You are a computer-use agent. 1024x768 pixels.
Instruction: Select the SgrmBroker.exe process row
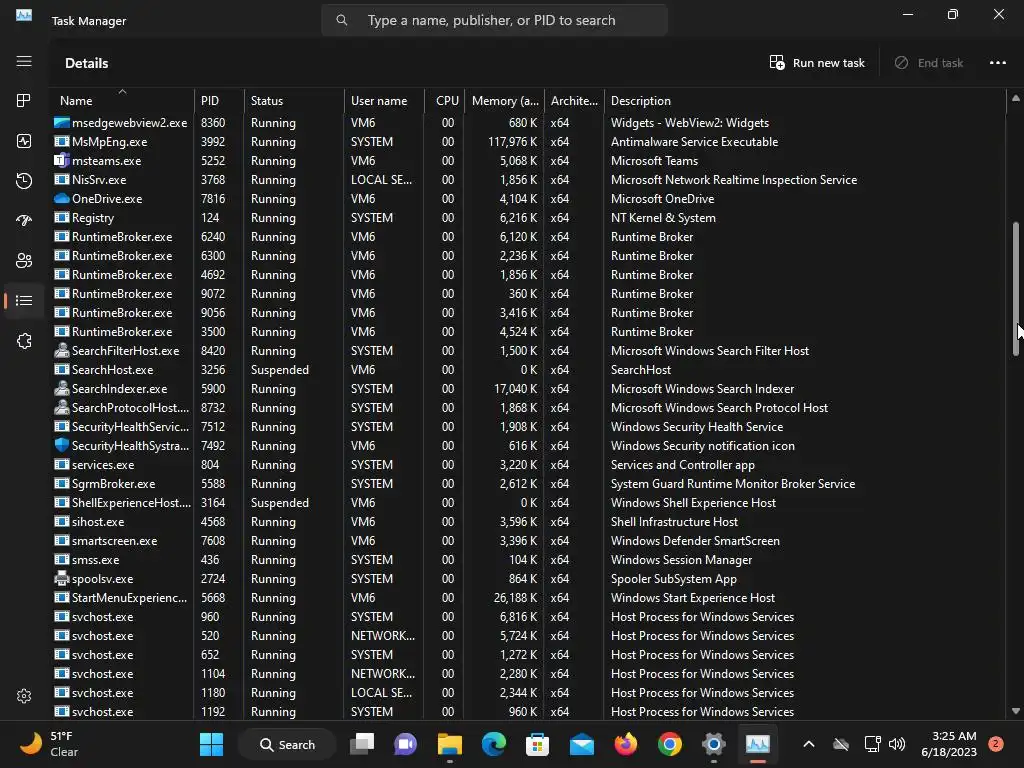(528, 484)
